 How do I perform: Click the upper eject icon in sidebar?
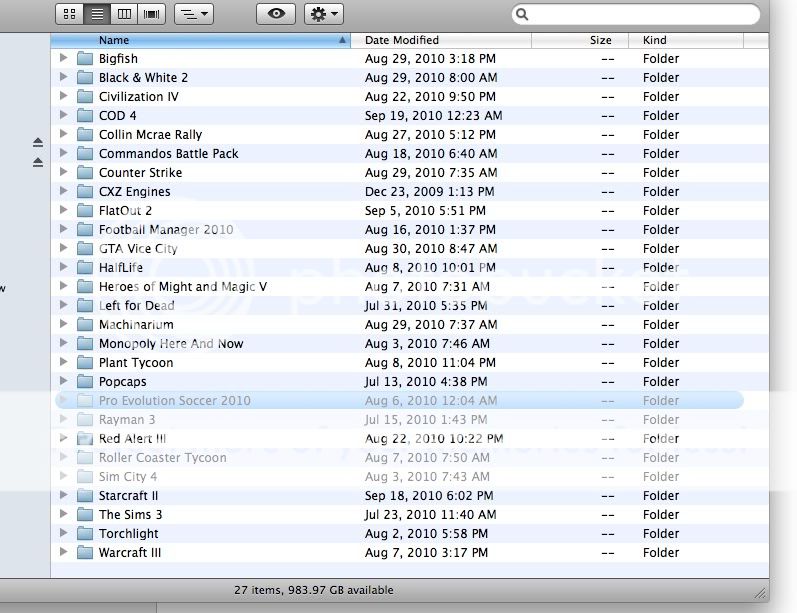click(x=38, y=142)
